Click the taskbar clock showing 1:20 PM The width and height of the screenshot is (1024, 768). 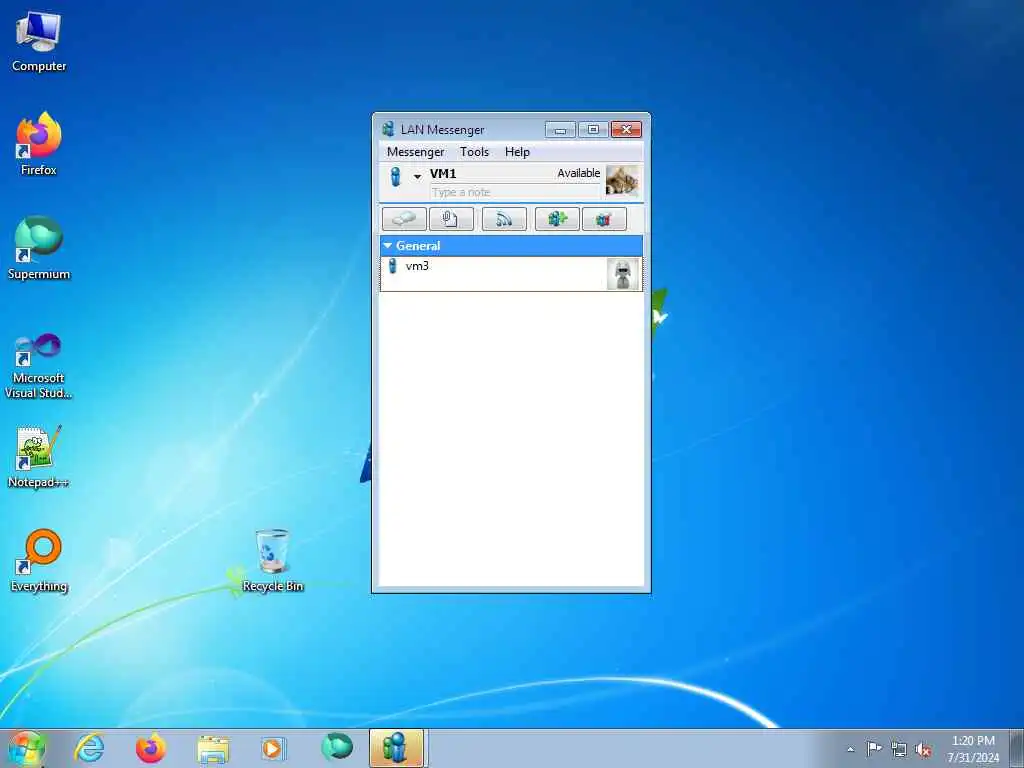(973, 749)
